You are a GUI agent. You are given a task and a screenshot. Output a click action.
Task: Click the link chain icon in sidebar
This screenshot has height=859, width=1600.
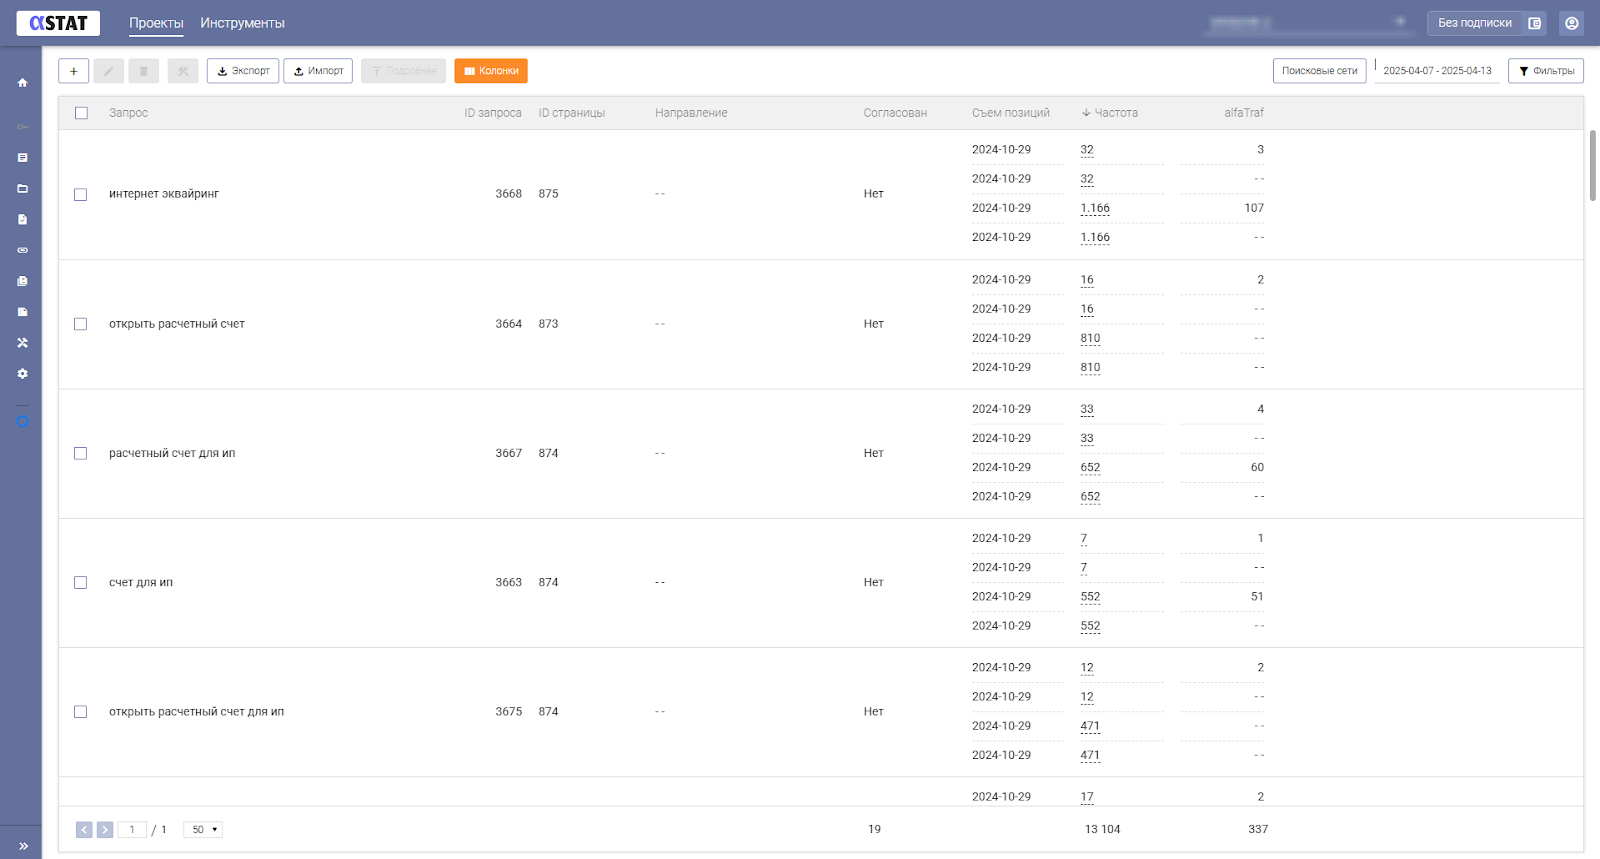(x=22, y=250)
